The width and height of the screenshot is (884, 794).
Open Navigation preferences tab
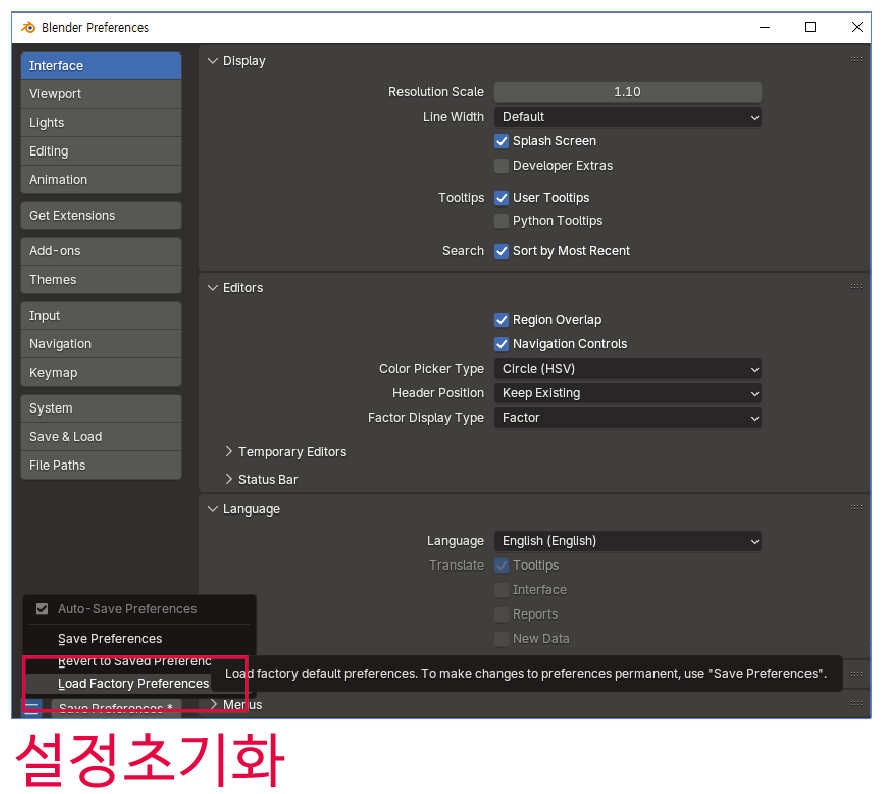[x=101, y=344]
